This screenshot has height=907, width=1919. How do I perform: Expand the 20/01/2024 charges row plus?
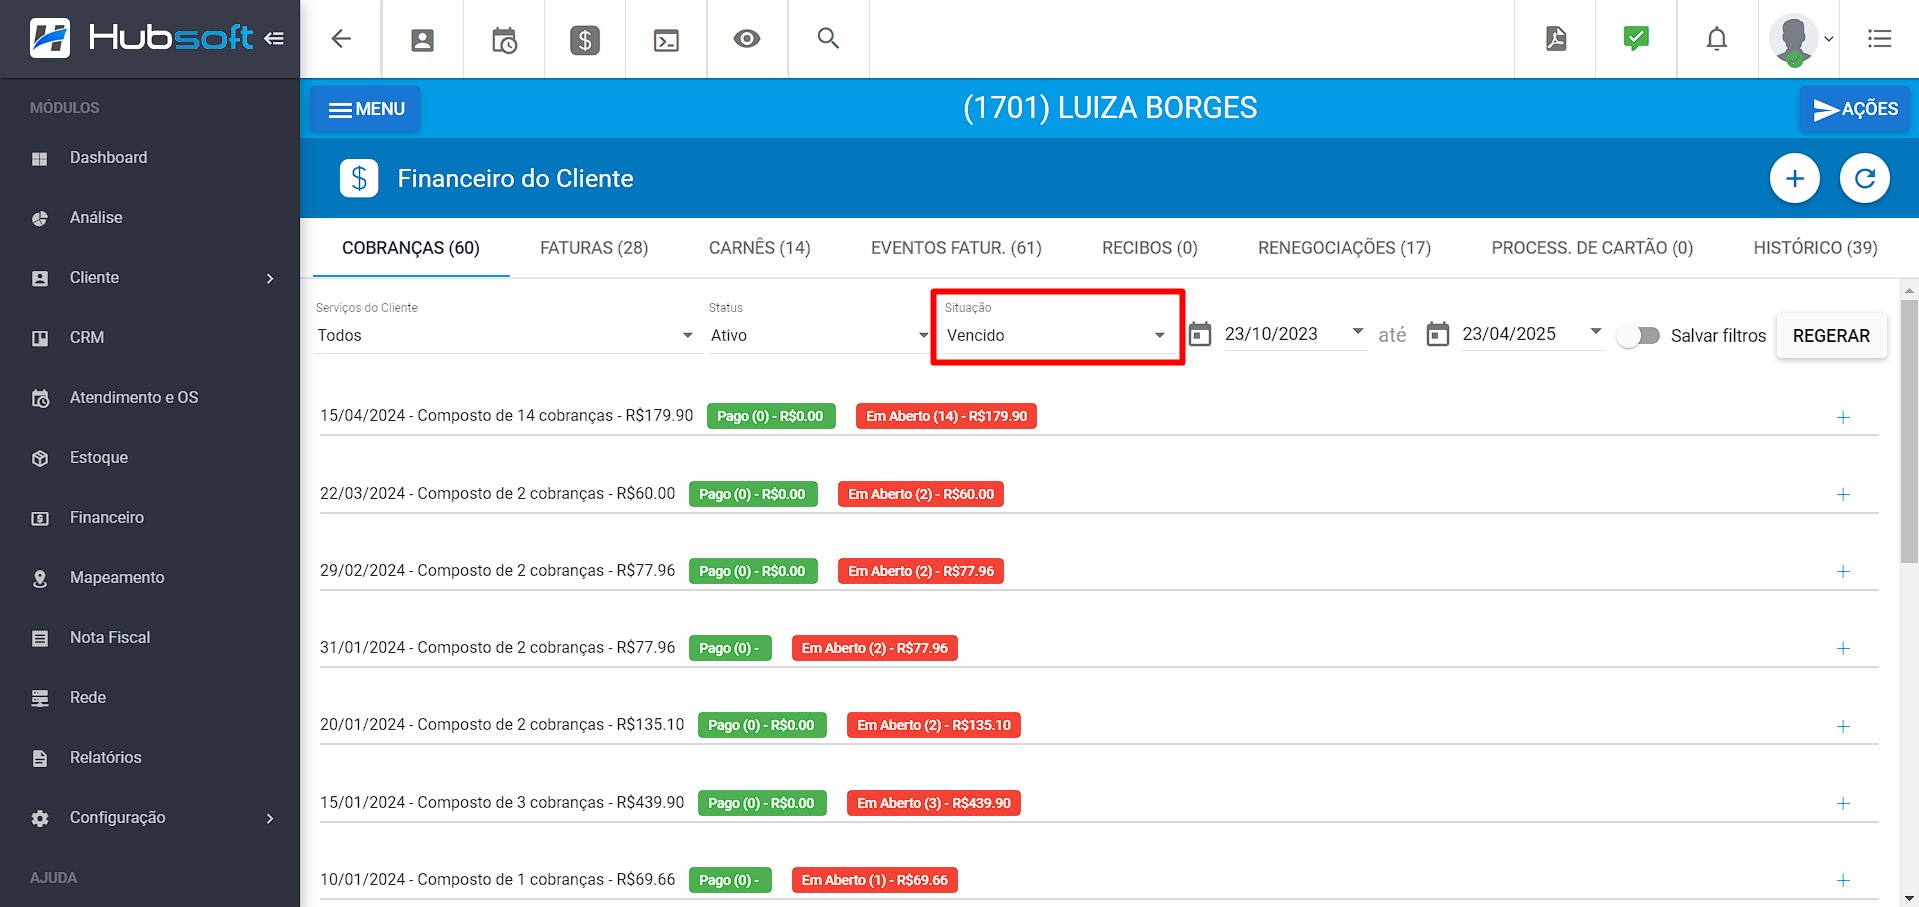(x=1843, y=726)
